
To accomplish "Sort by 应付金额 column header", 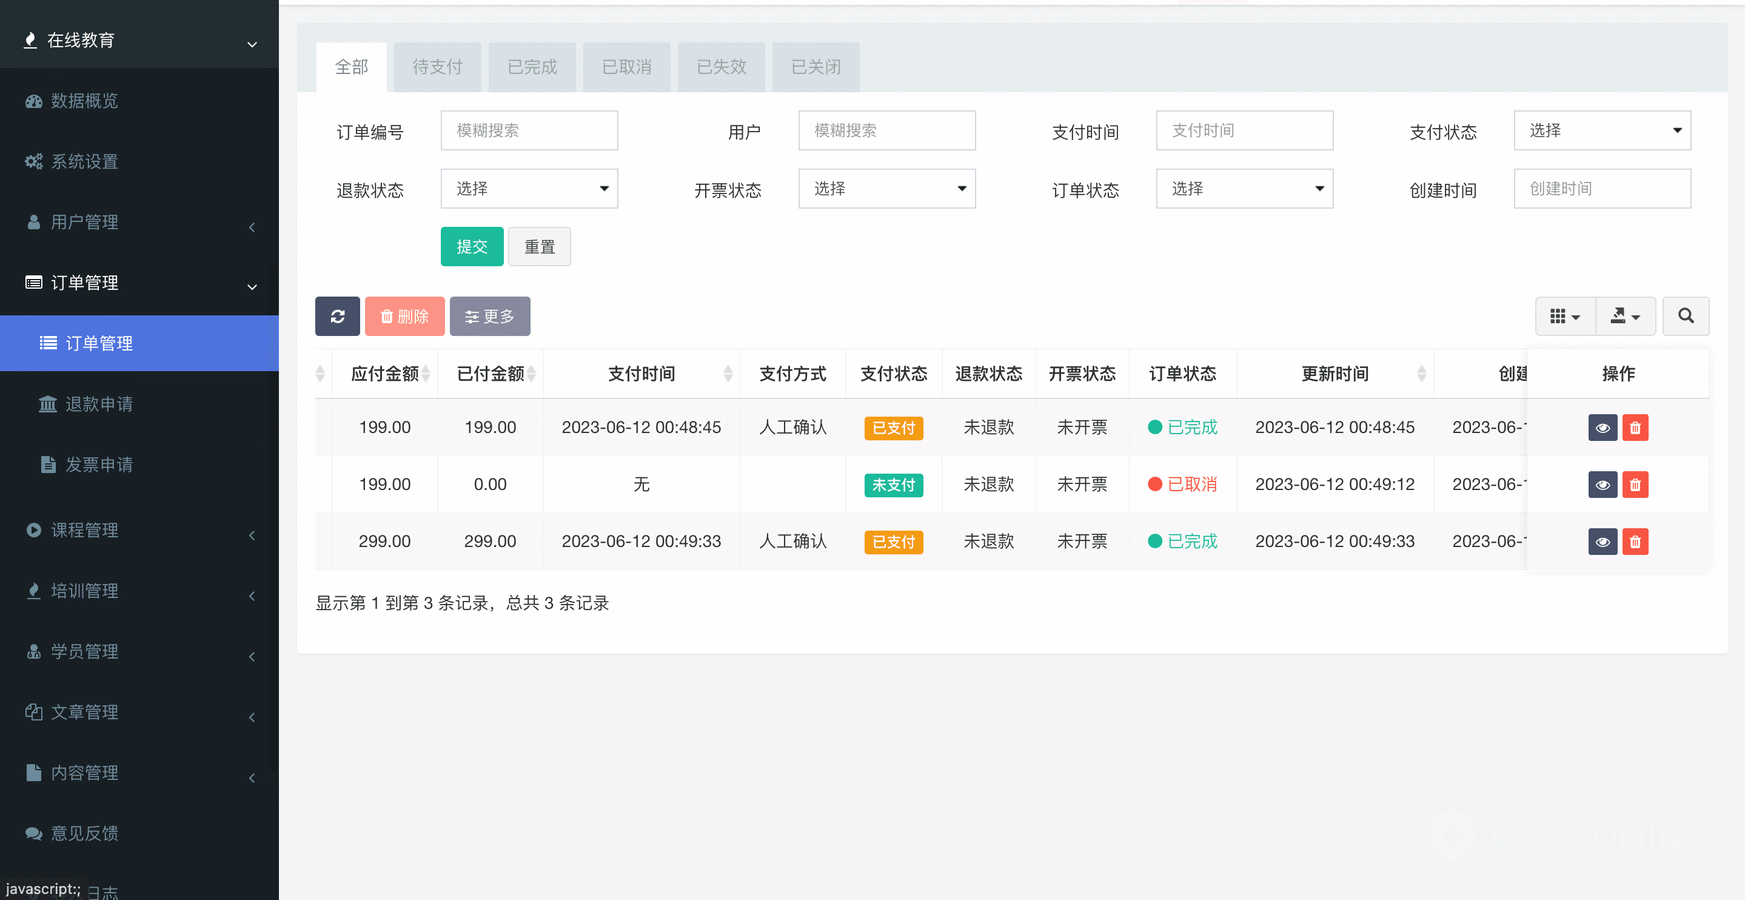I will pyautogui.click(x=385, y=374).
